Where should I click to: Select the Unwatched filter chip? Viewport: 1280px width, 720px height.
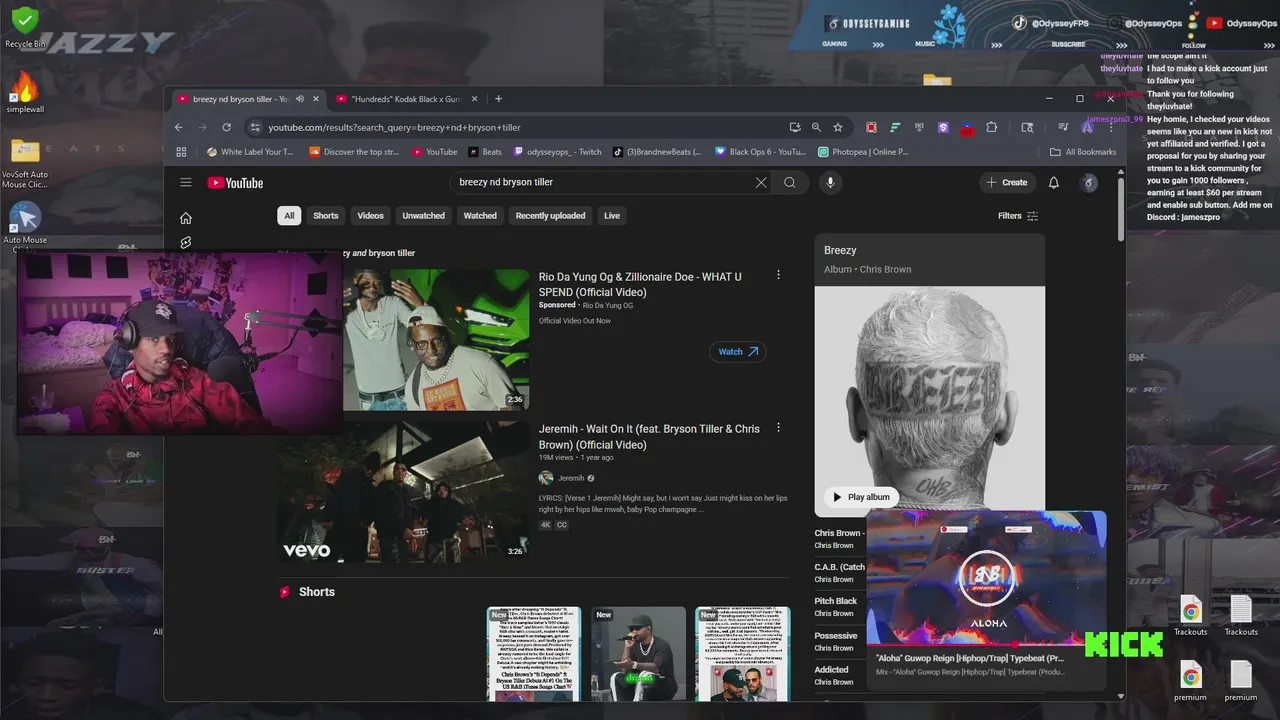click(424, 215)
